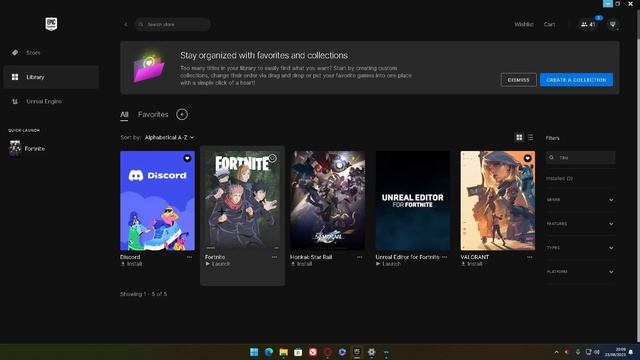Open Microsoft Edge from taskbar
The image size is (640, 360).
pyautogui.click(x=269, y=352)
